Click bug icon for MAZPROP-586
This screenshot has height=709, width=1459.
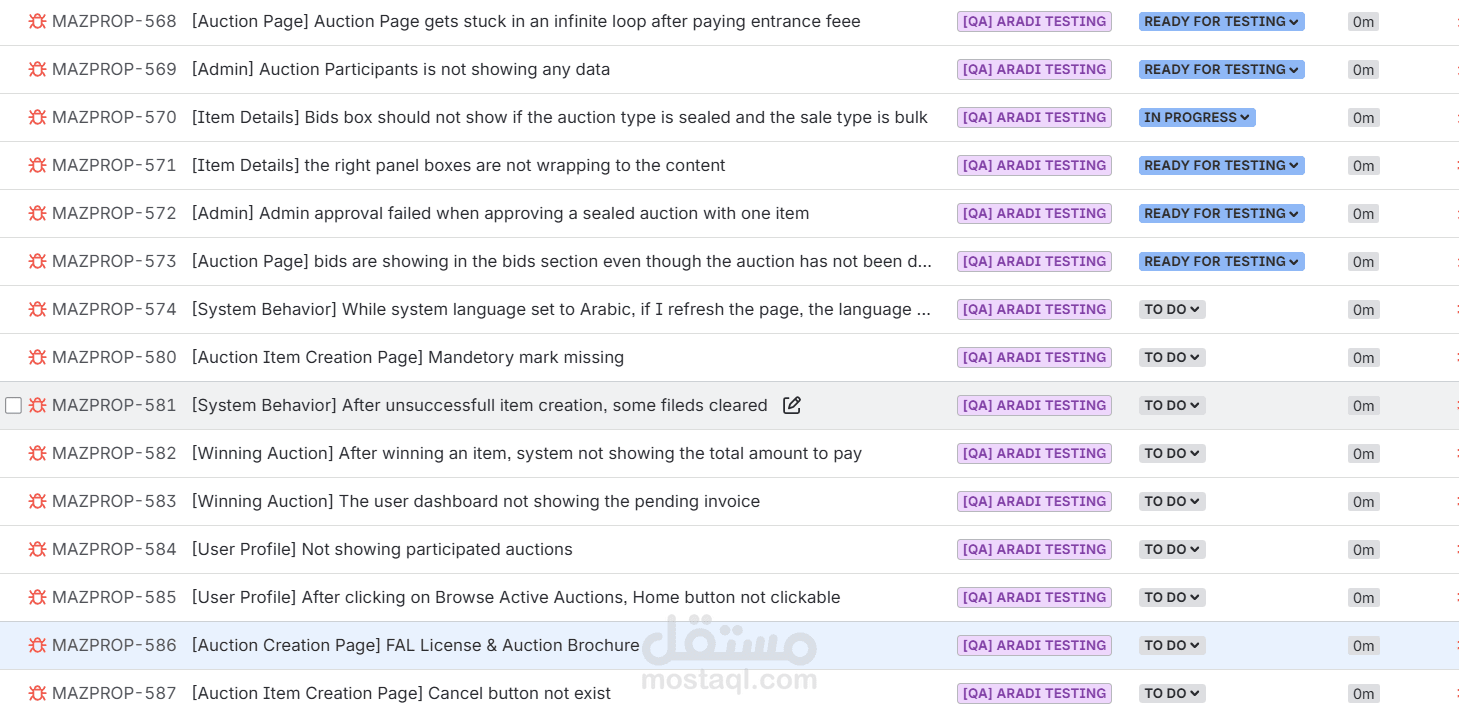click(38, 645)
